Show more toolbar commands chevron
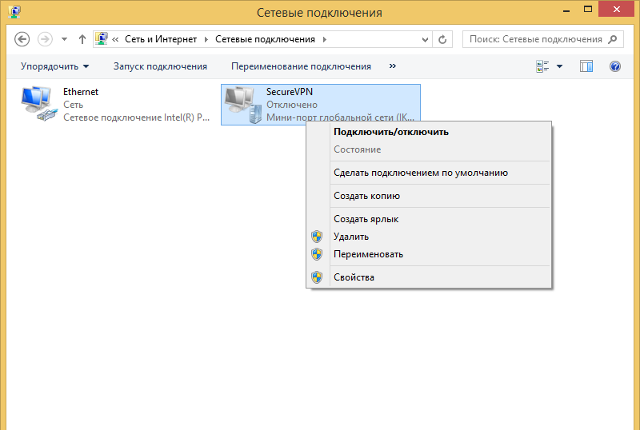640x430 pixels. (392, 67)
